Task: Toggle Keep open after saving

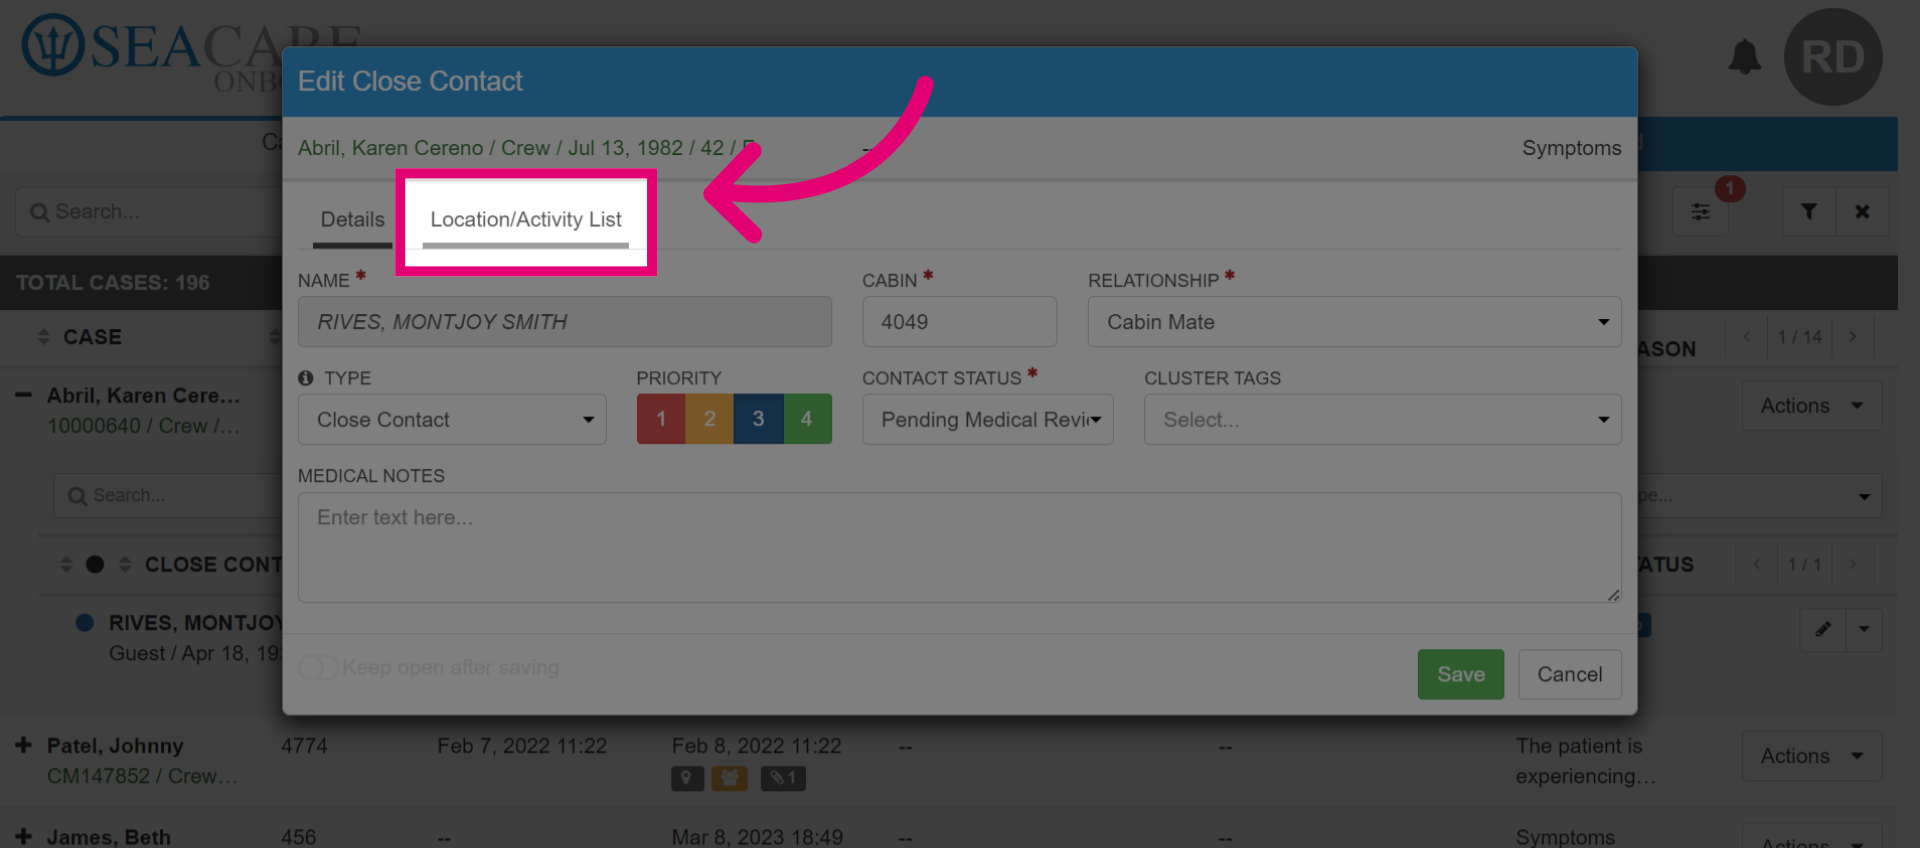Action: click(x=318, y=667)
